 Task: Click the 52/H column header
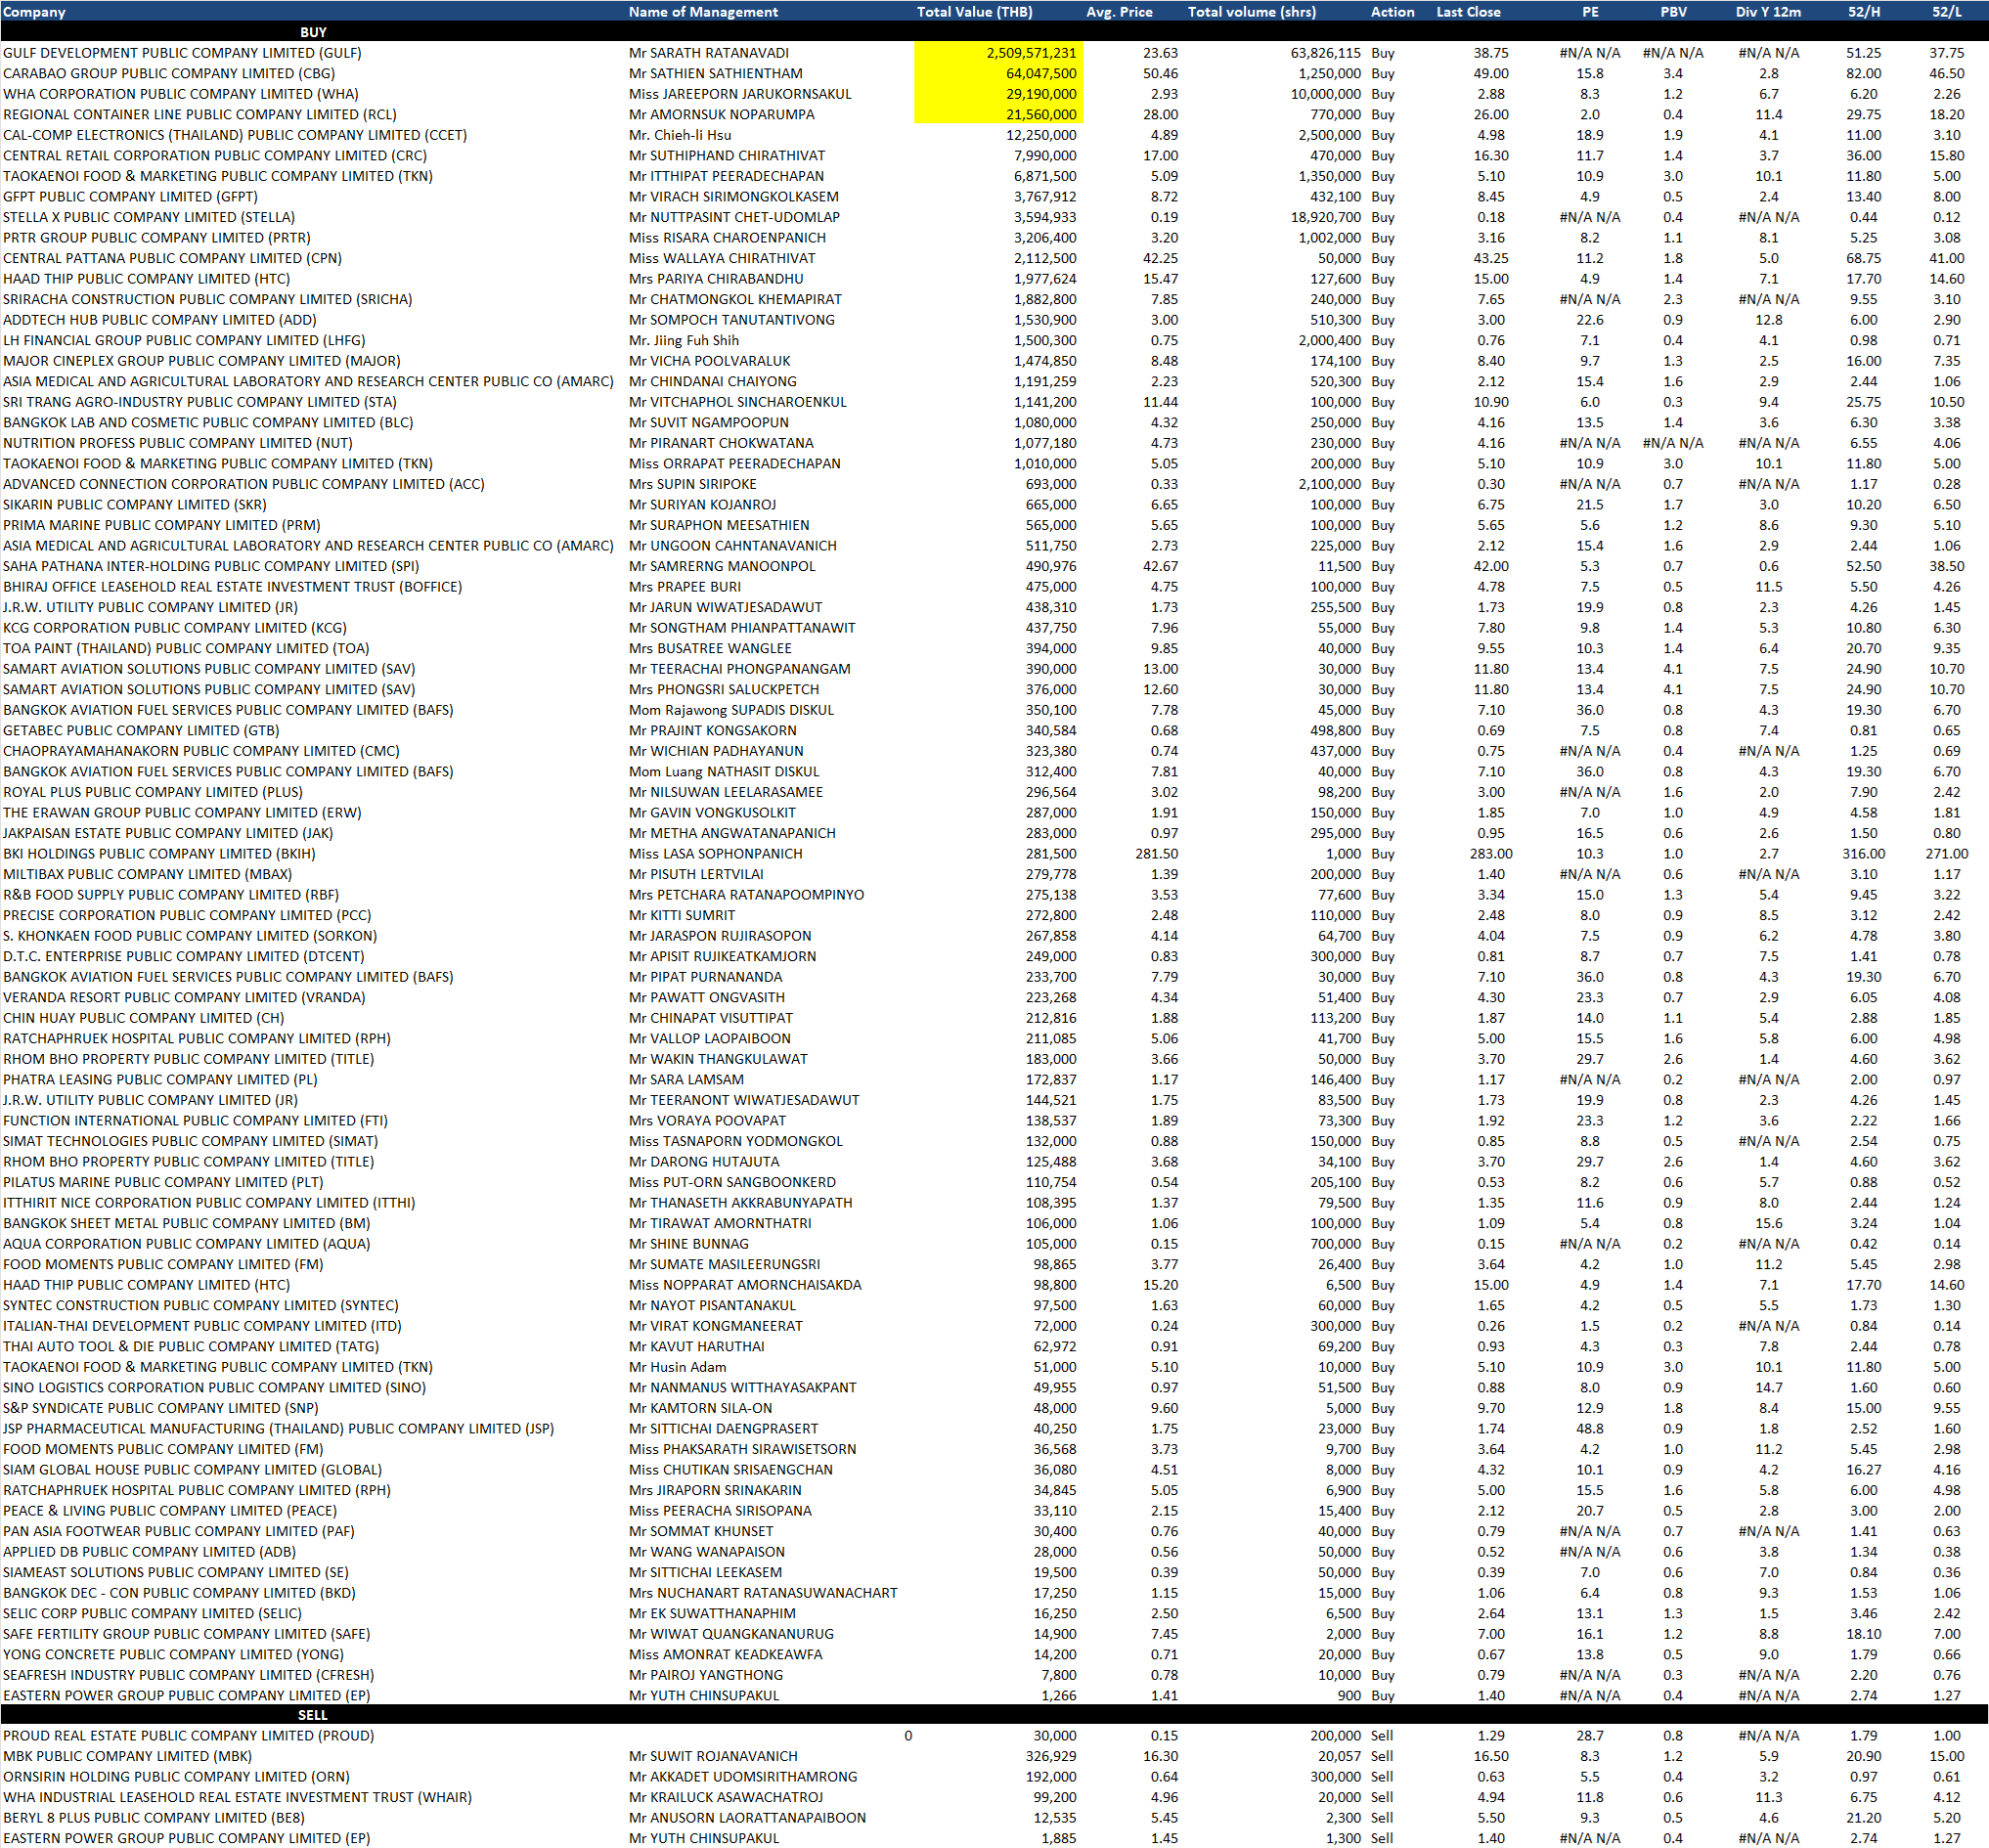click(x=1863, y=12)
